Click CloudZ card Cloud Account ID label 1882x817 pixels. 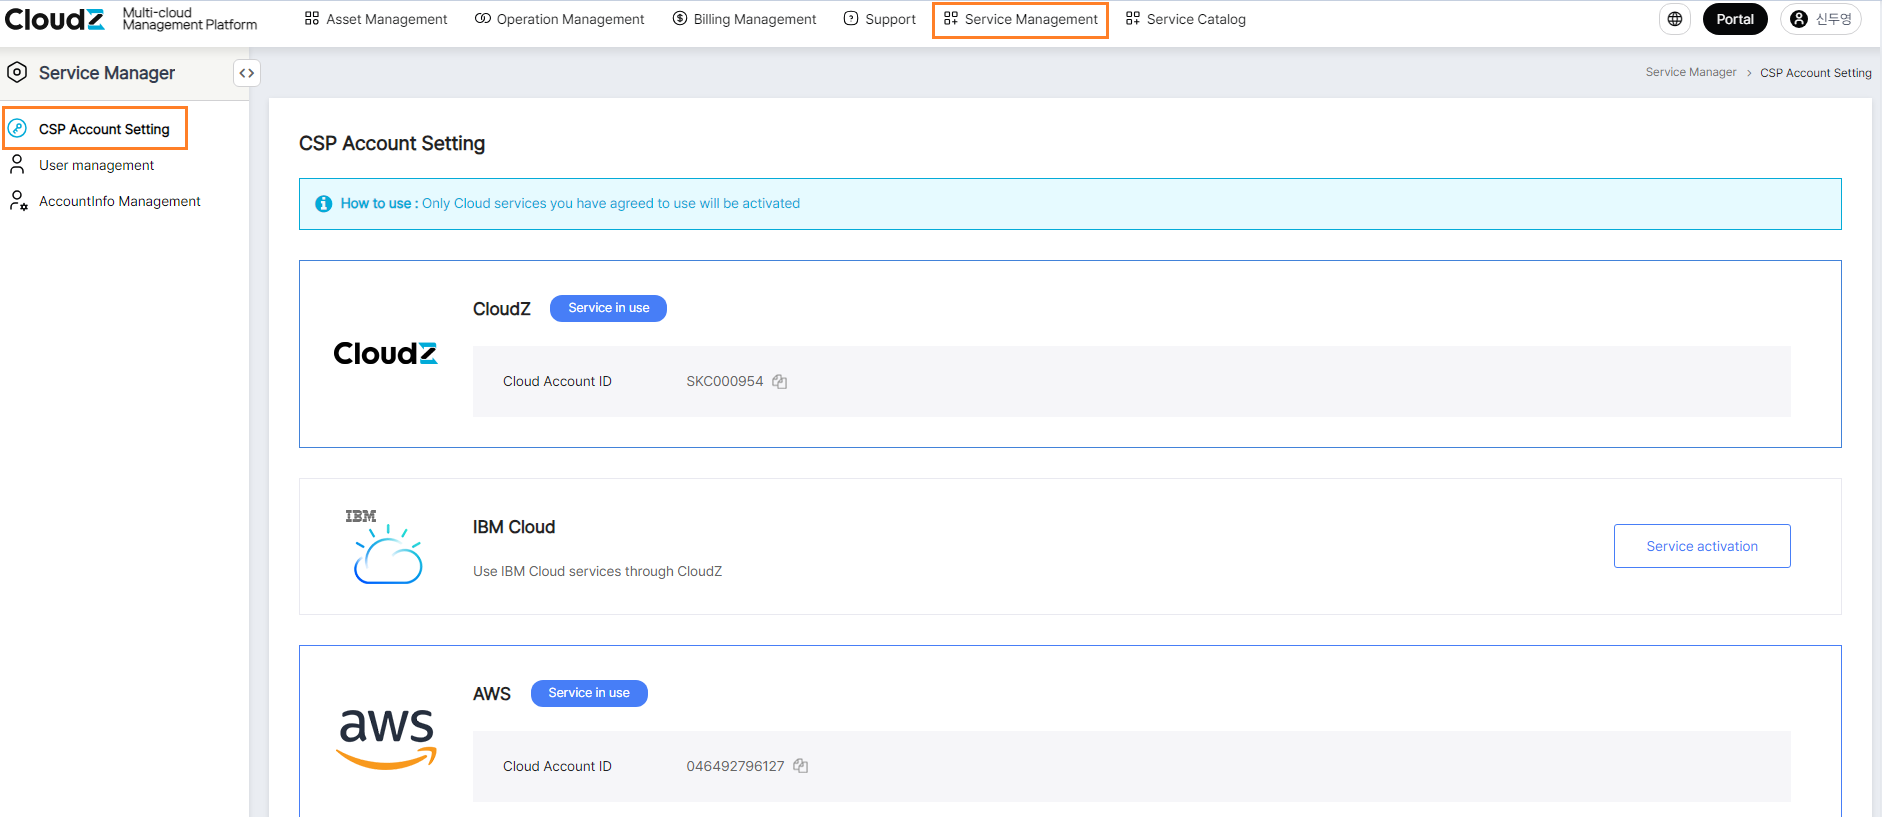(x=557, y=381)
